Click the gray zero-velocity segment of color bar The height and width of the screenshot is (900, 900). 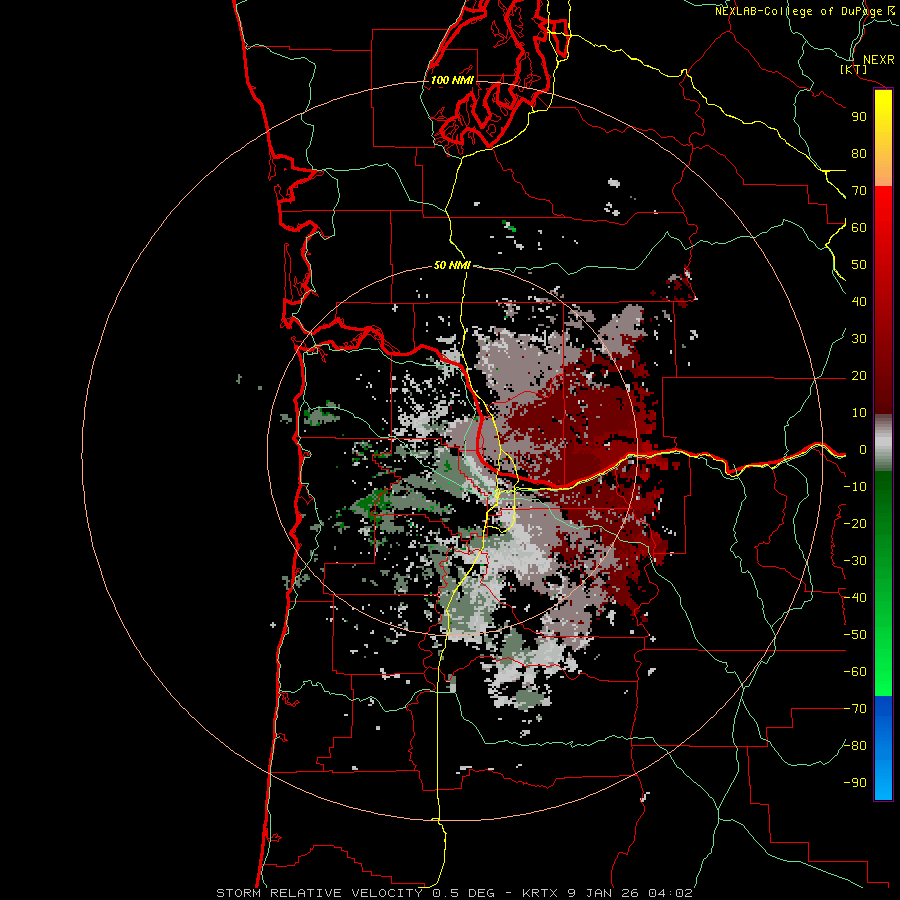tap(883, 443)
